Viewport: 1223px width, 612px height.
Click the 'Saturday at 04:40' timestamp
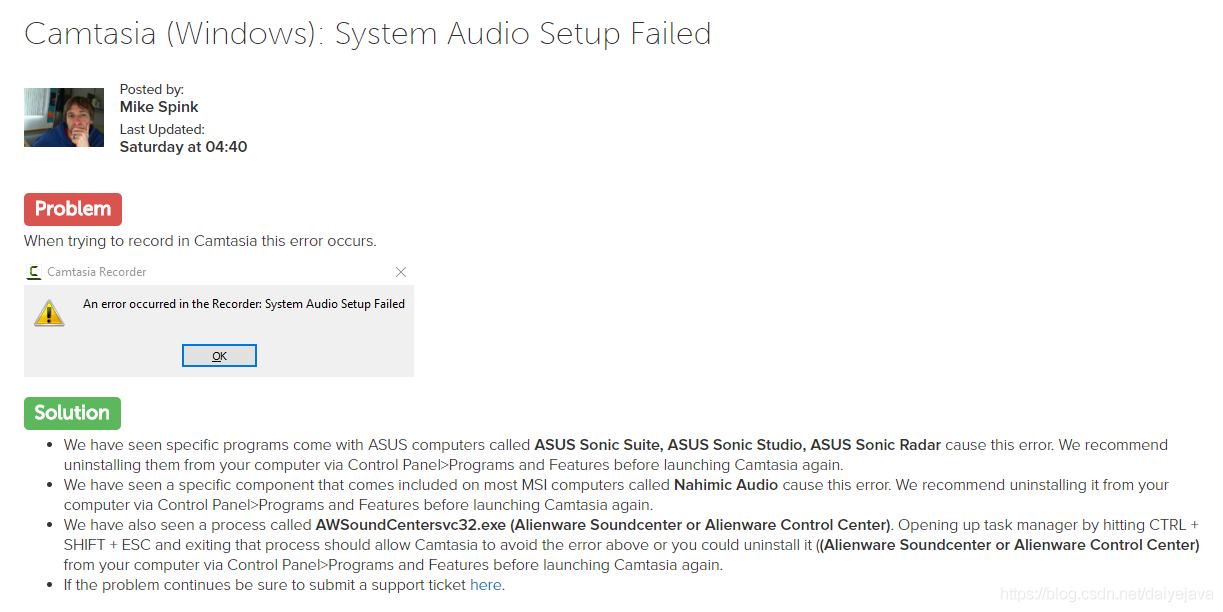(183, 147)
